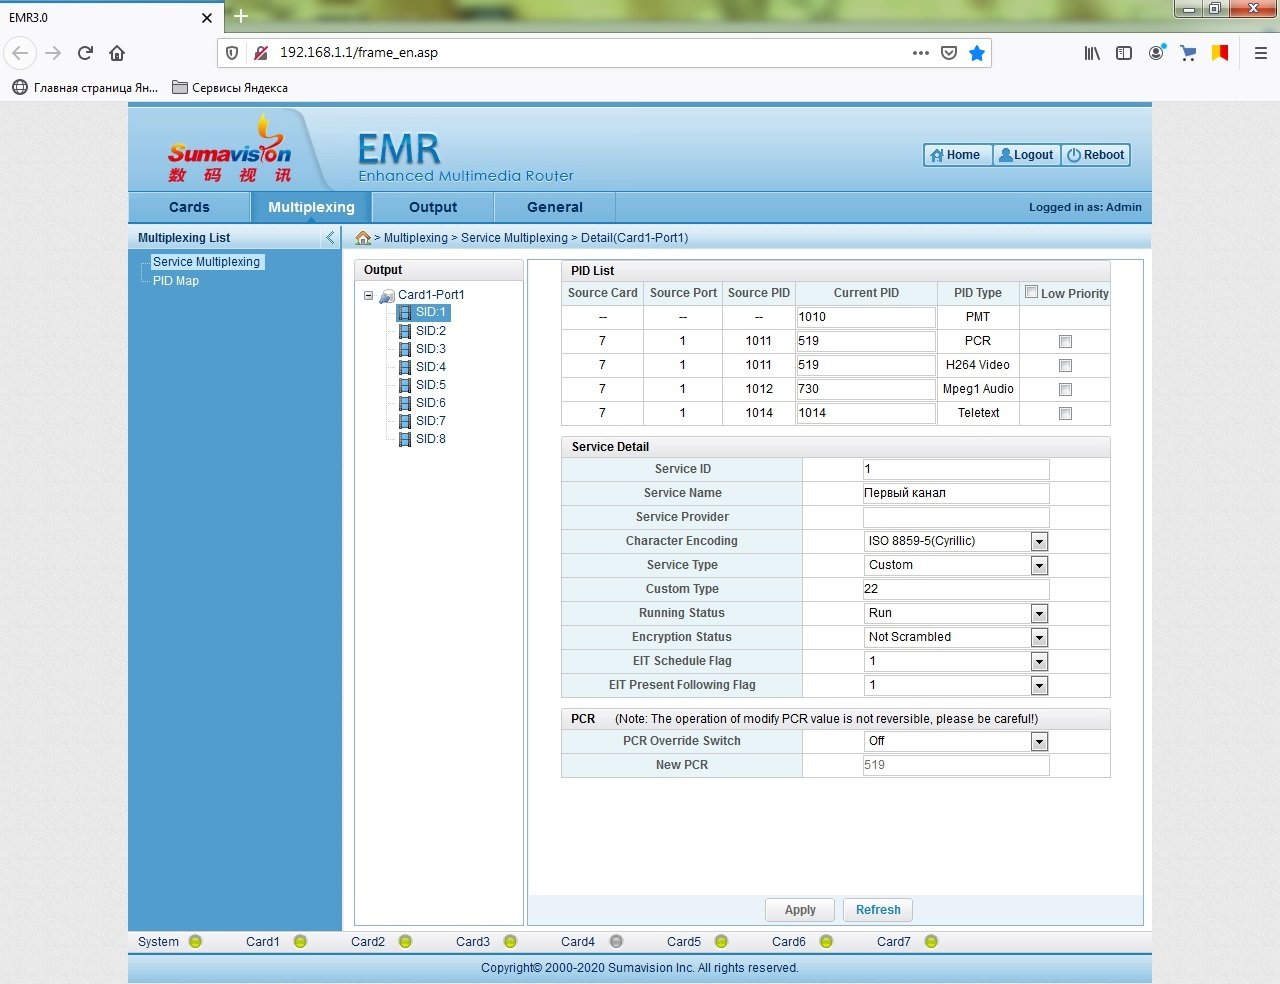Click the Card4 gray status indicator

coord(616,942)
